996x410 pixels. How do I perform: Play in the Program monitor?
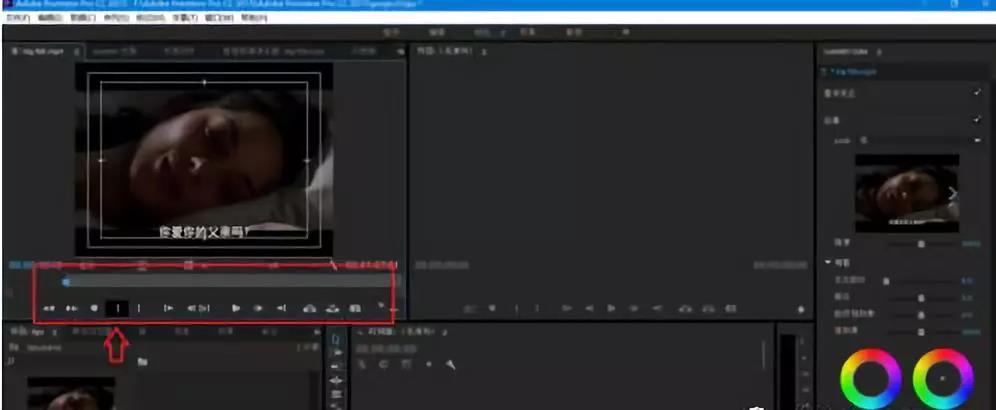[611, 308]
